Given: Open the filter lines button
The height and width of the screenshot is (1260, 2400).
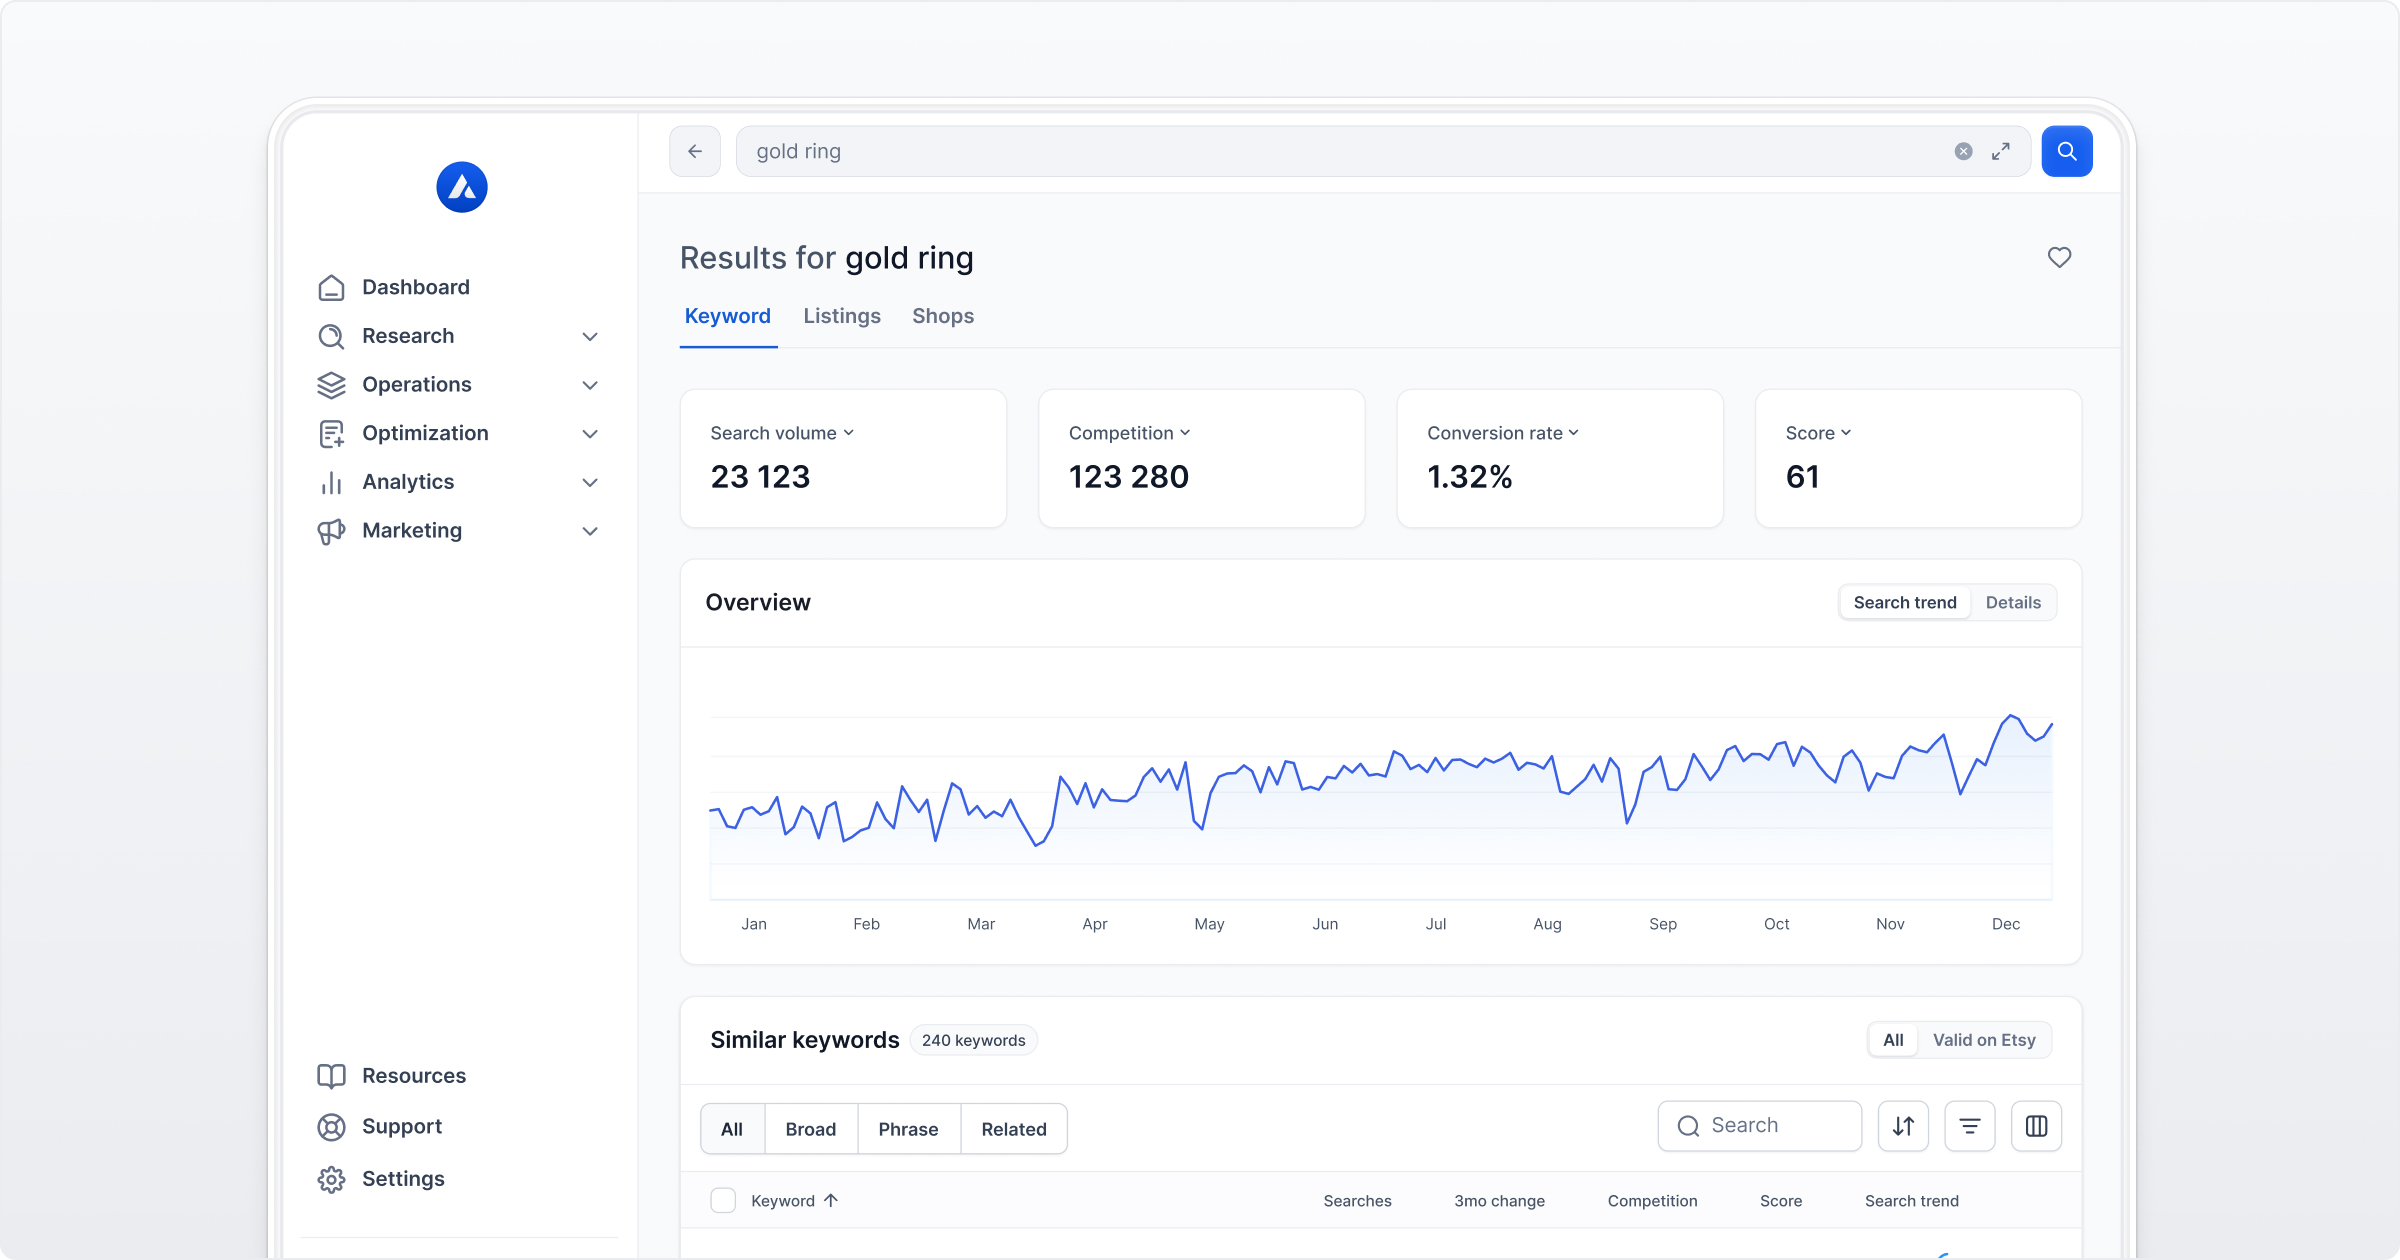Looking at the screenshot, I should tap(1969, 1126).
